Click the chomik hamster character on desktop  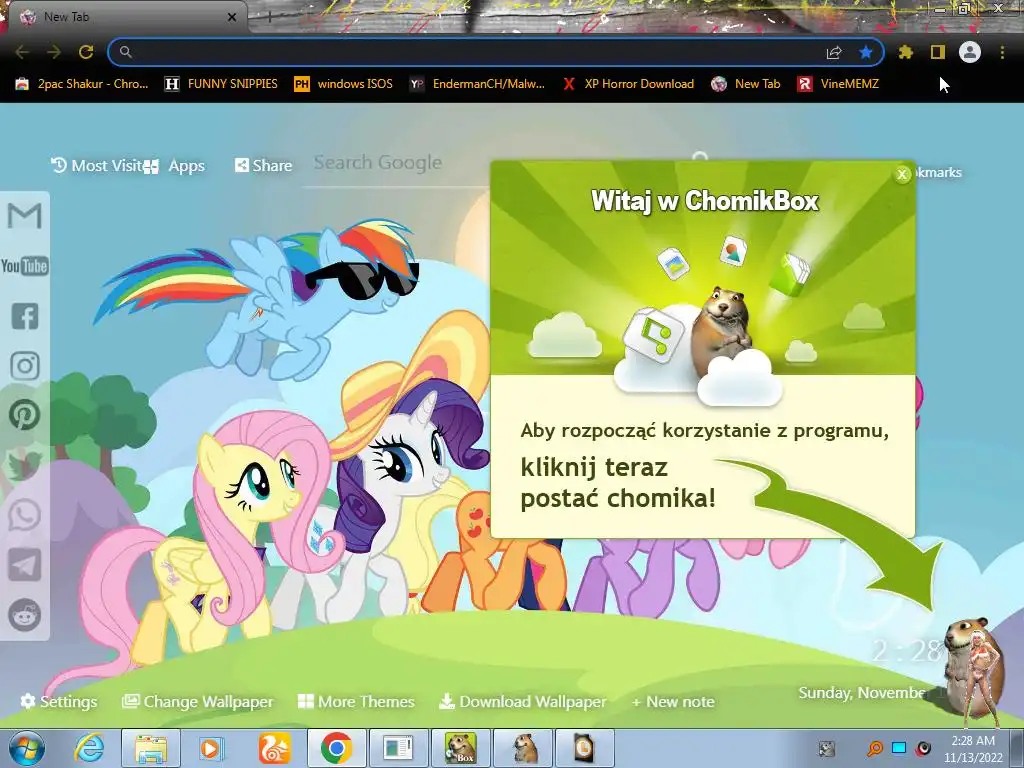(x=974, y=669)
